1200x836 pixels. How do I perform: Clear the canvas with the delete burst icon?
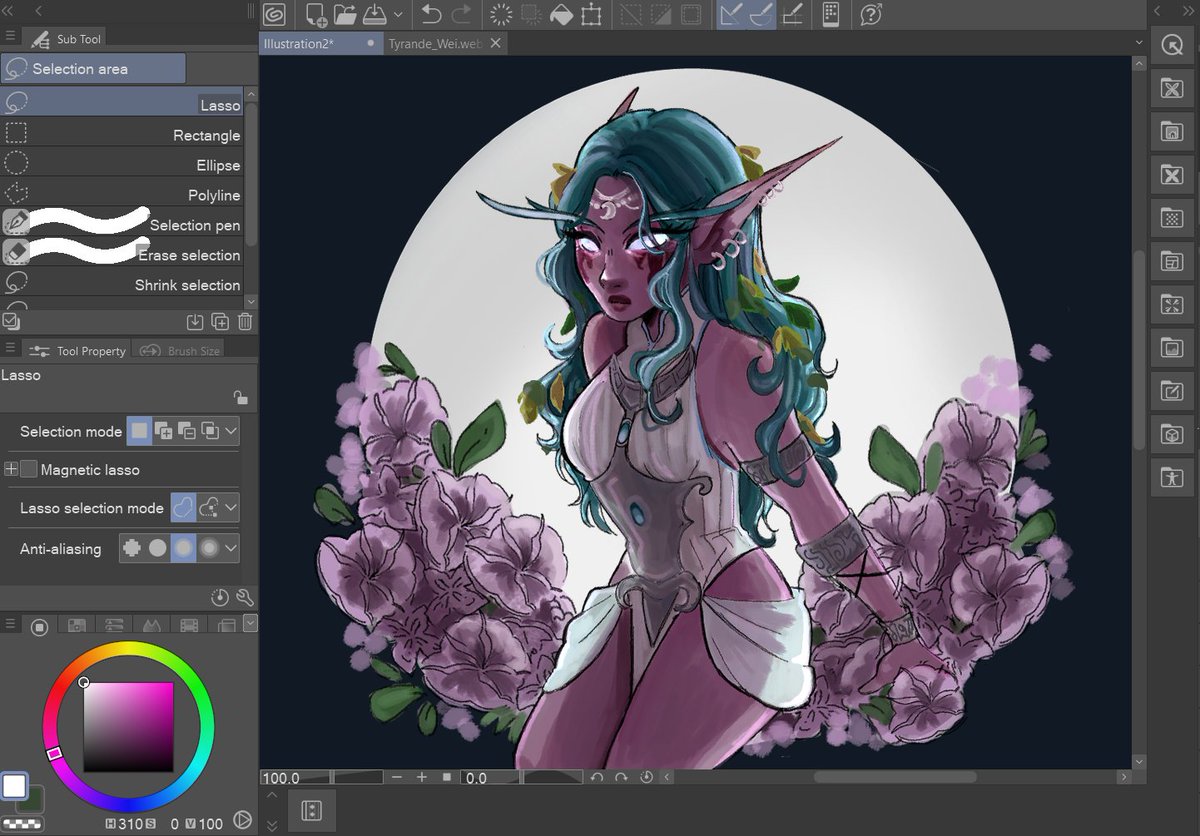click(x=502, y=15)
